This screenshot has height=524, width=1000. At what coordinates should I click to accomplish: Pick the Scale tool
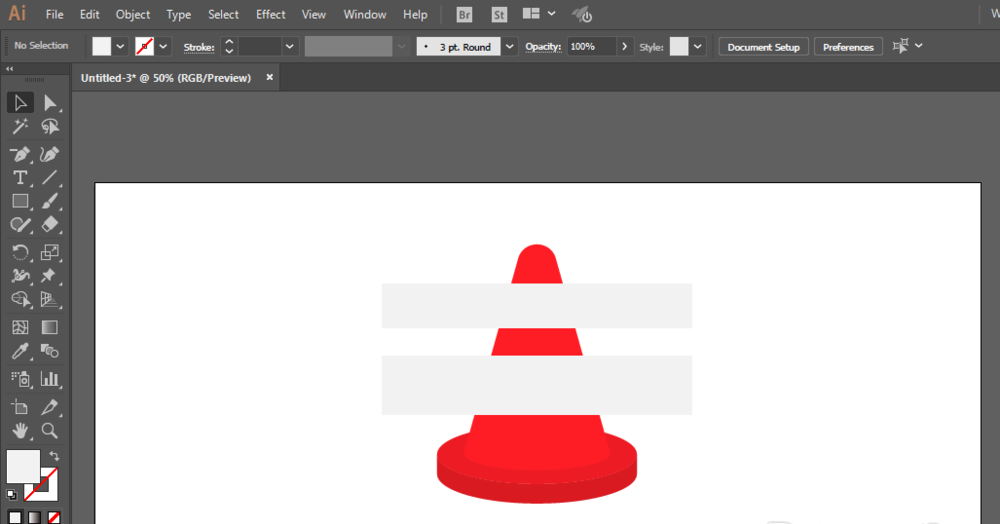click(50, 252)
